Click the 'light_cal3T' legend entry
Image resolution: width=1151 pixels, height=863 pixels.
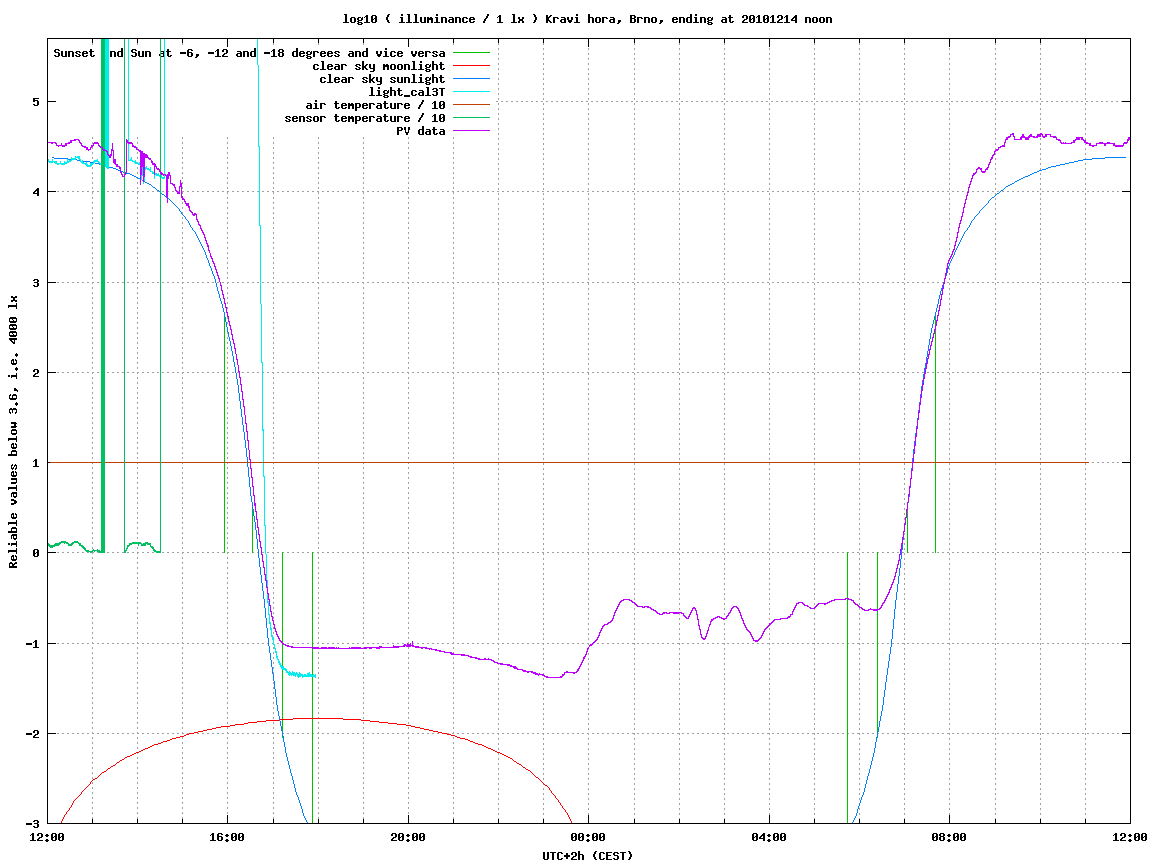[x=407, y=92]
